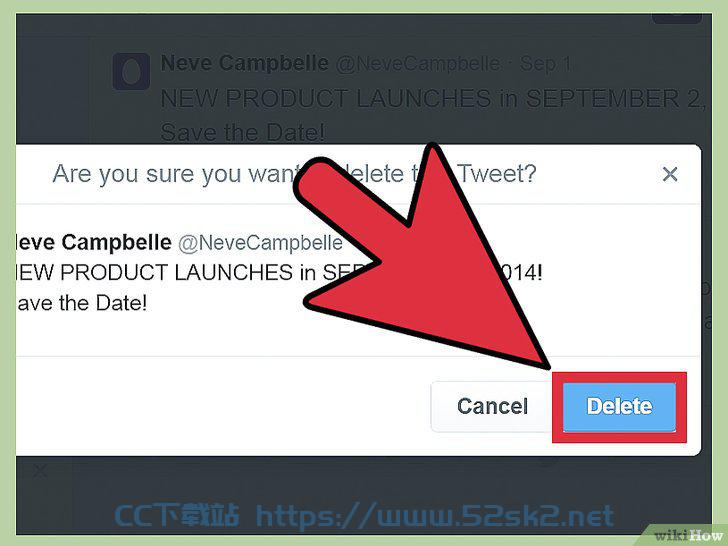The image size is (728, 546).
Task: Select the @NeveCampbelle handle inside the dialog
Action: pos(260,243)
